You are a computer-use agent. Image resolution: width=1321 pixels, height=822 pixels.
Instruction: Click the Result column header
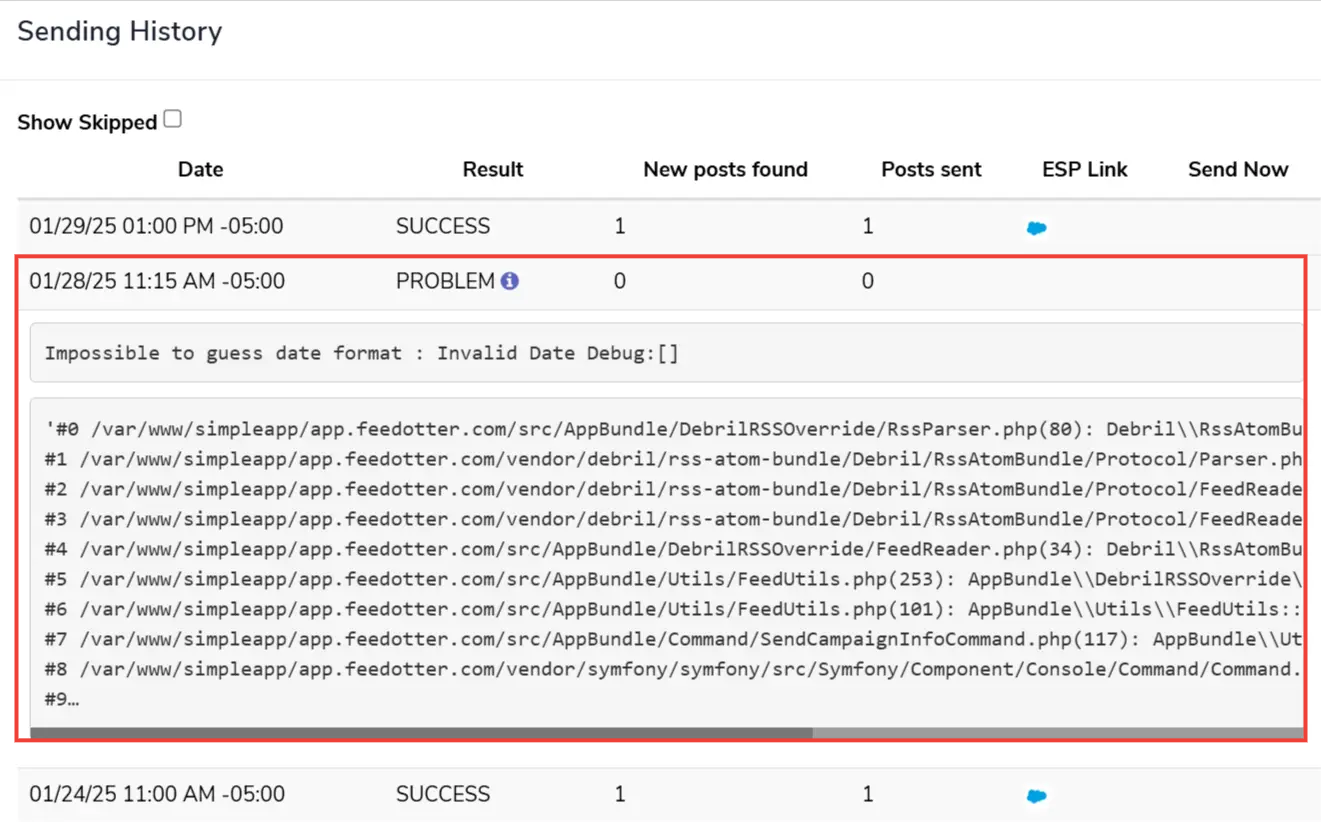tap(492, 170)
